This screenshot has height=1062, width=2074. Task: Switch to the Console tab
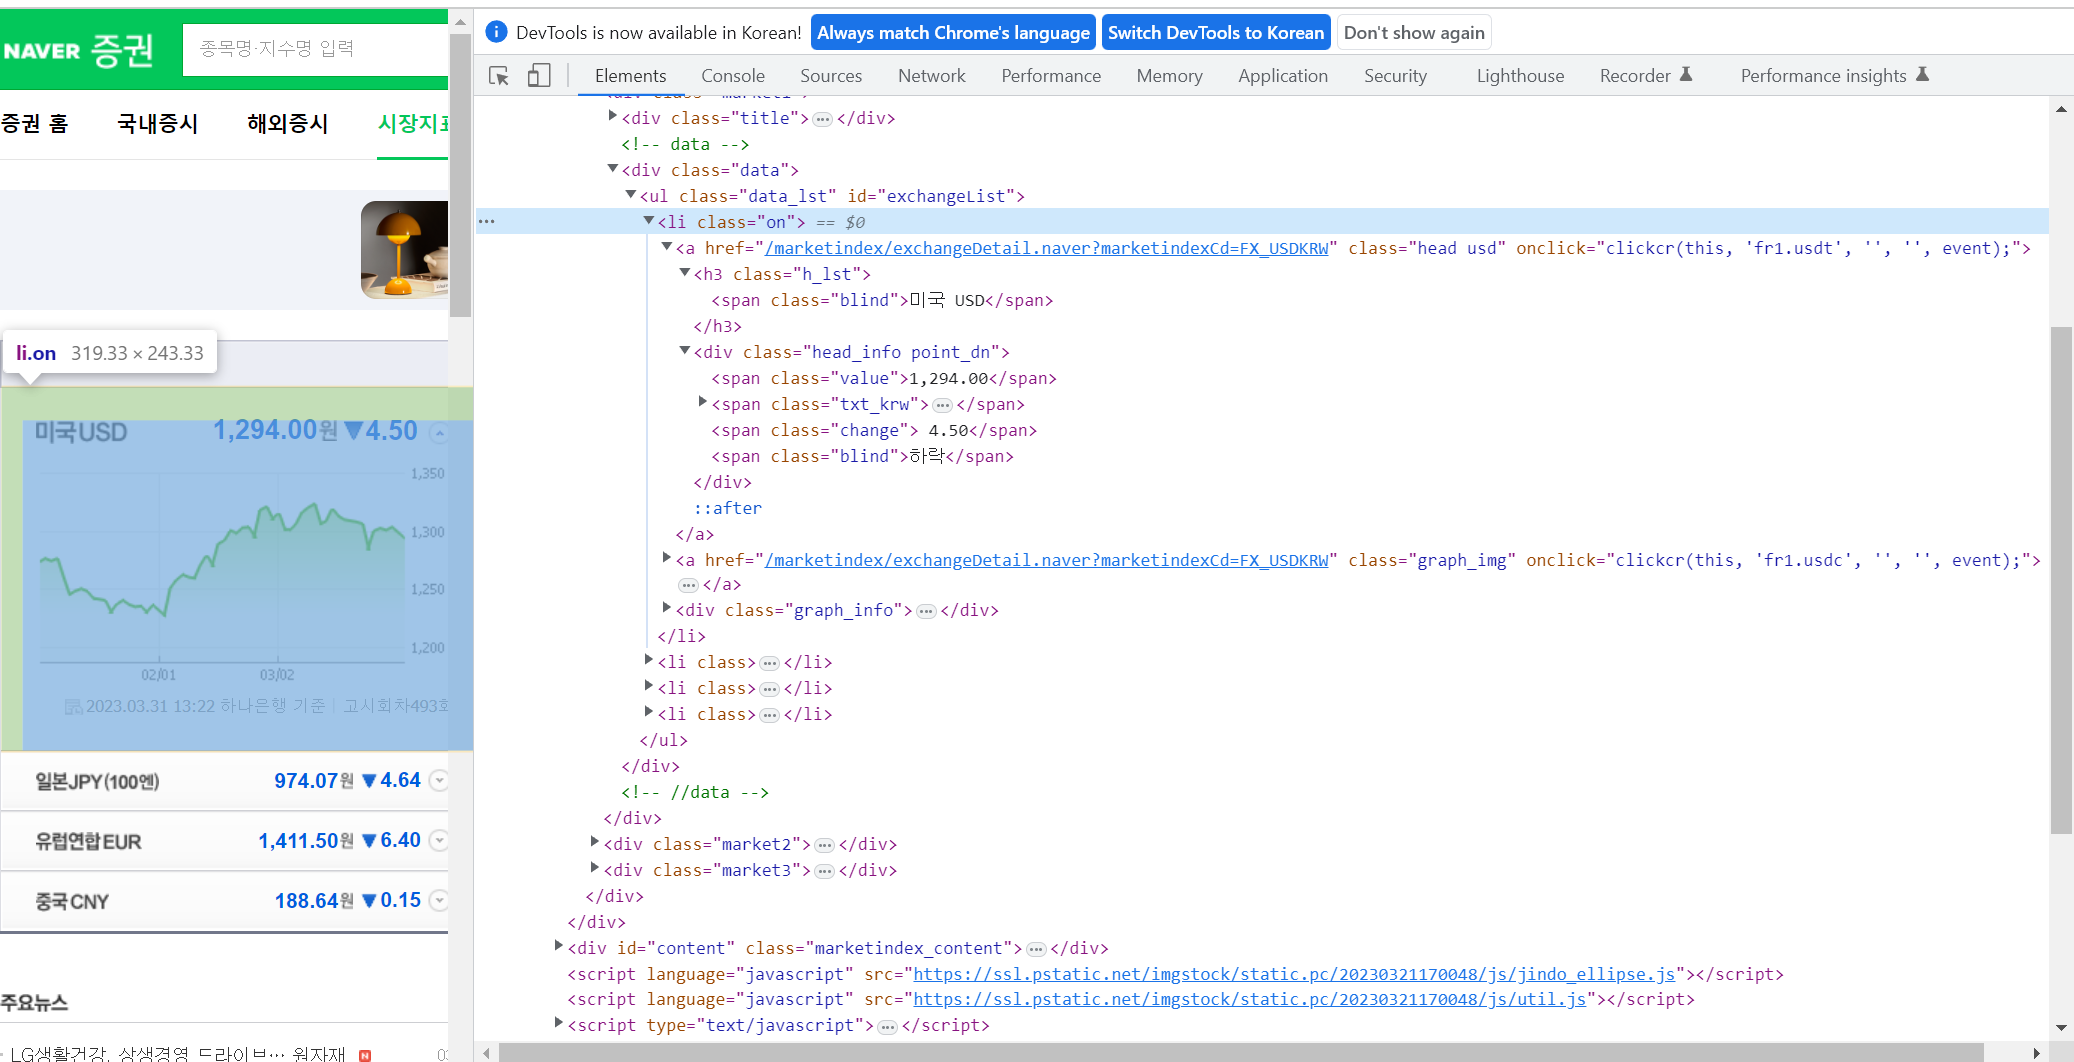(733, 76)
